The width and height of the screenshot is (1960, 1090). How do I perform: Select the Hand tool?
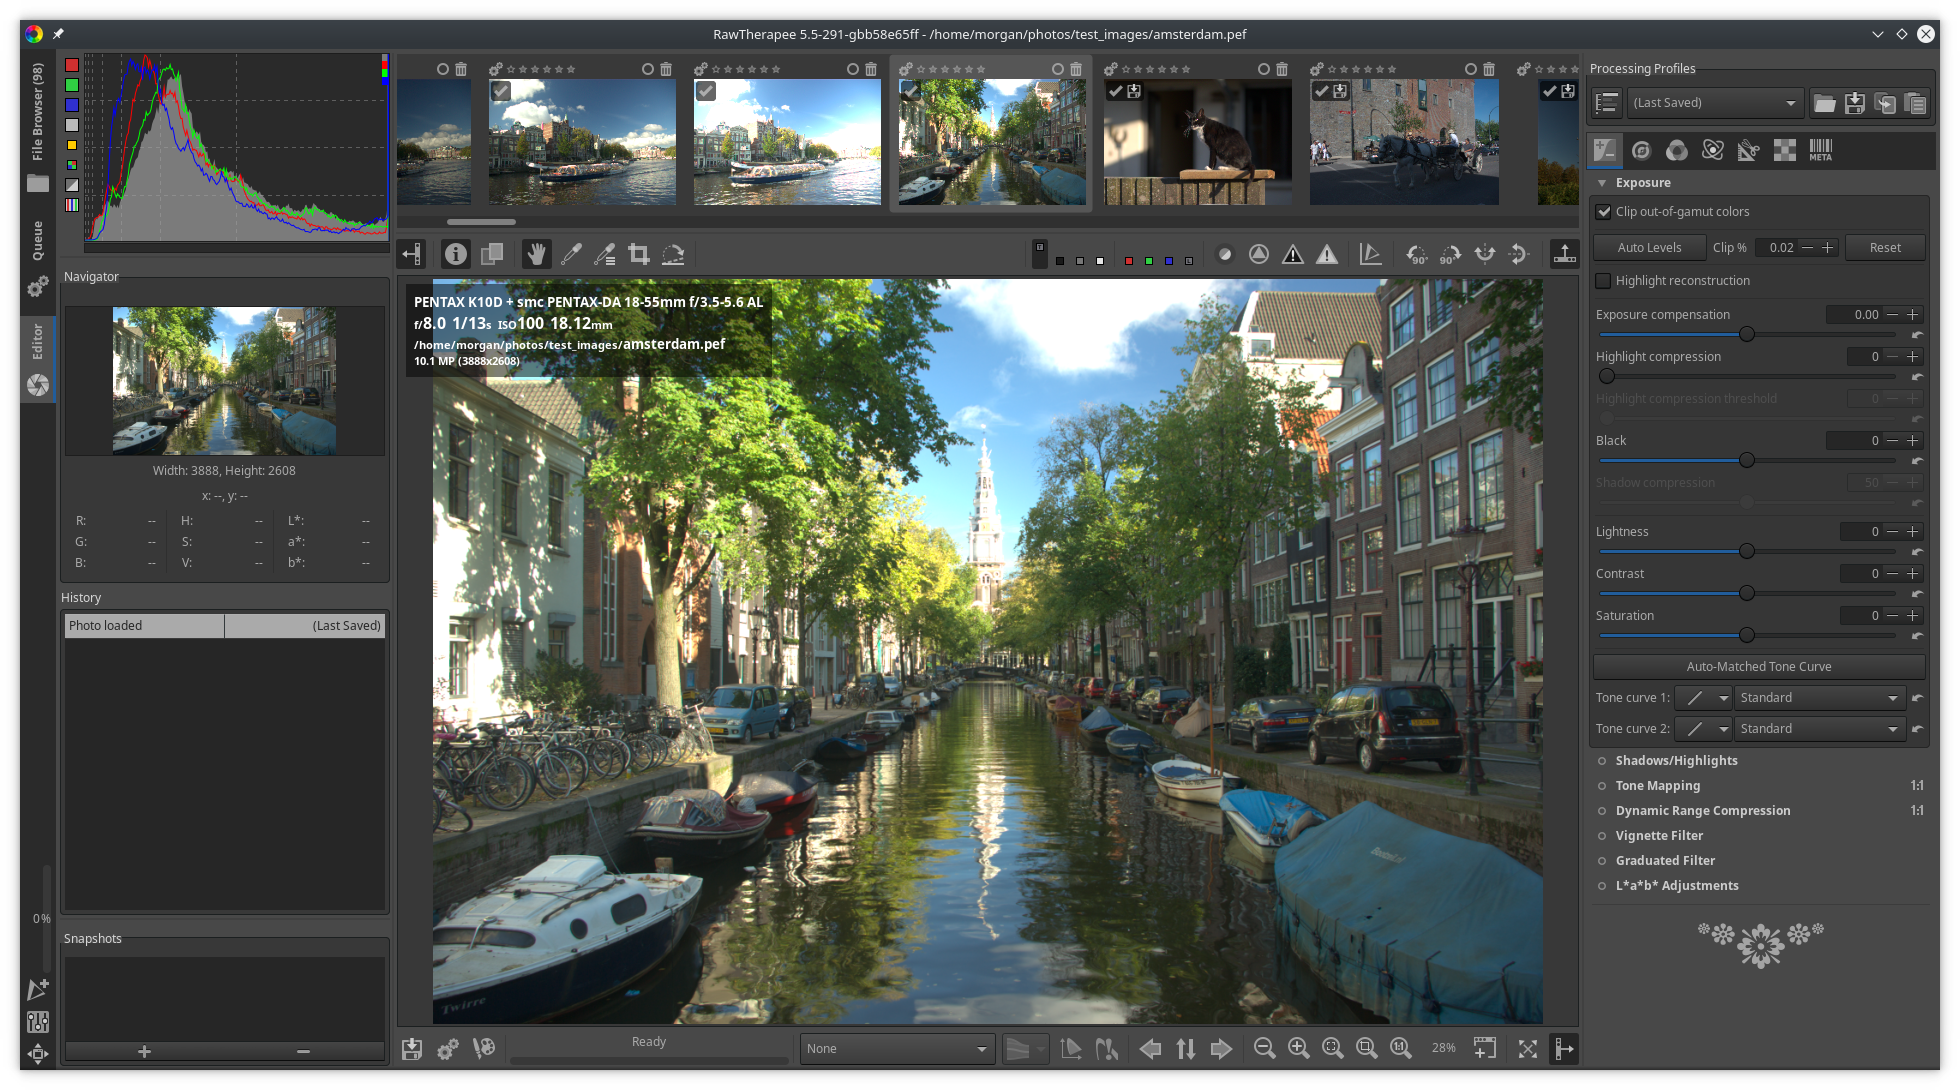click(537, 254)
